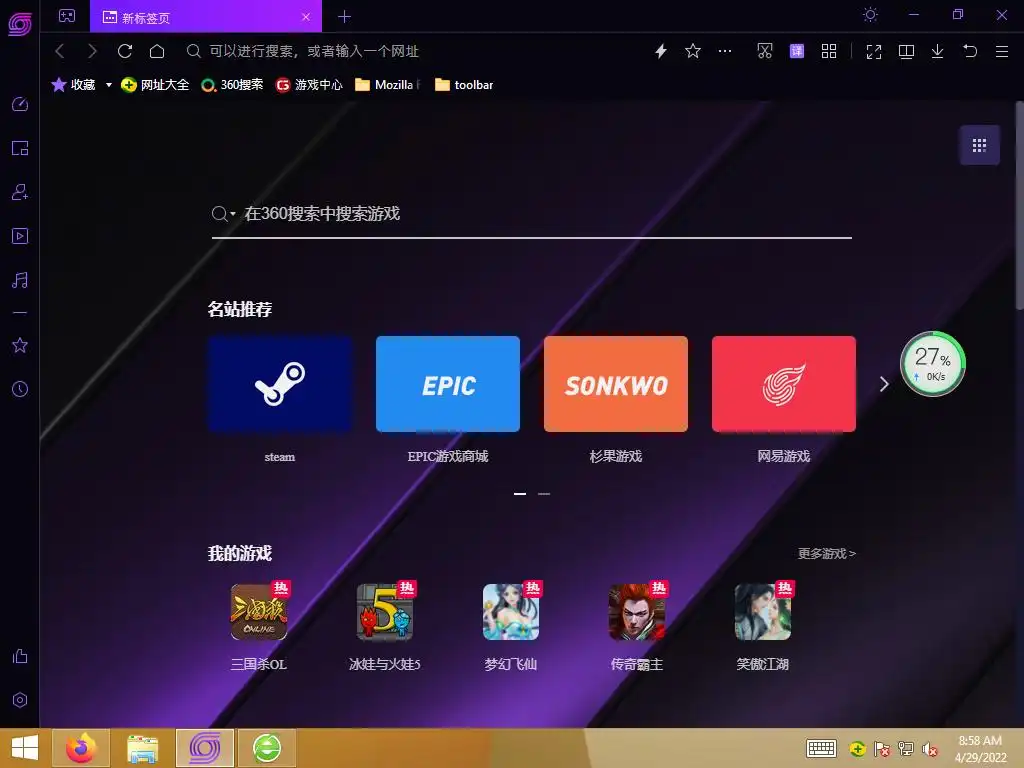Open the purple translate extension icon
The image size is (1024, 768).
pyautogui.click(x=797, y=51)
